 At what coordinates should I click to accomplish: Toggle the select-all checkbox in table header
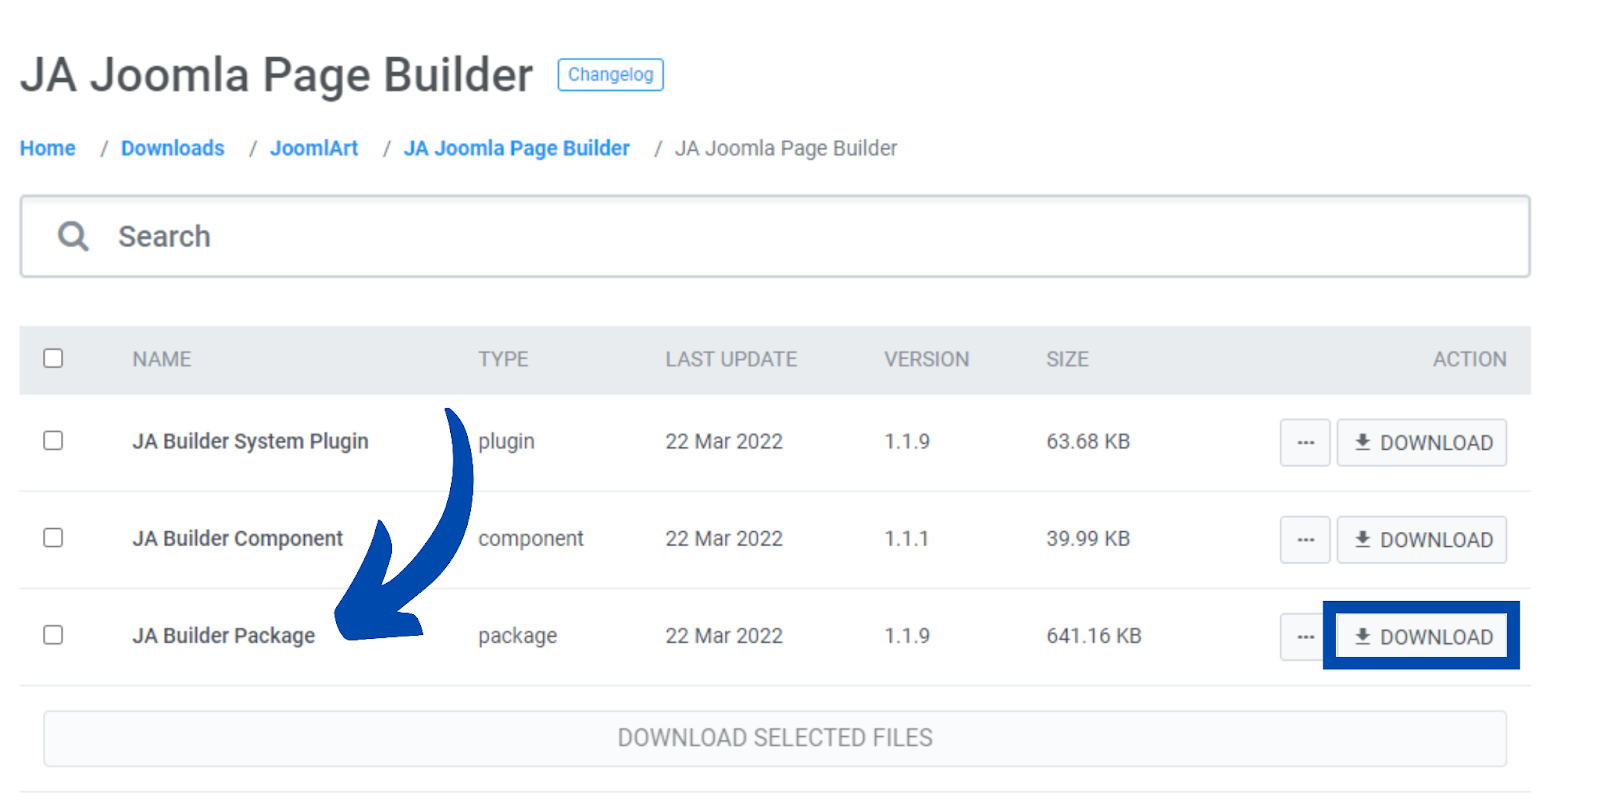point(53,358)
